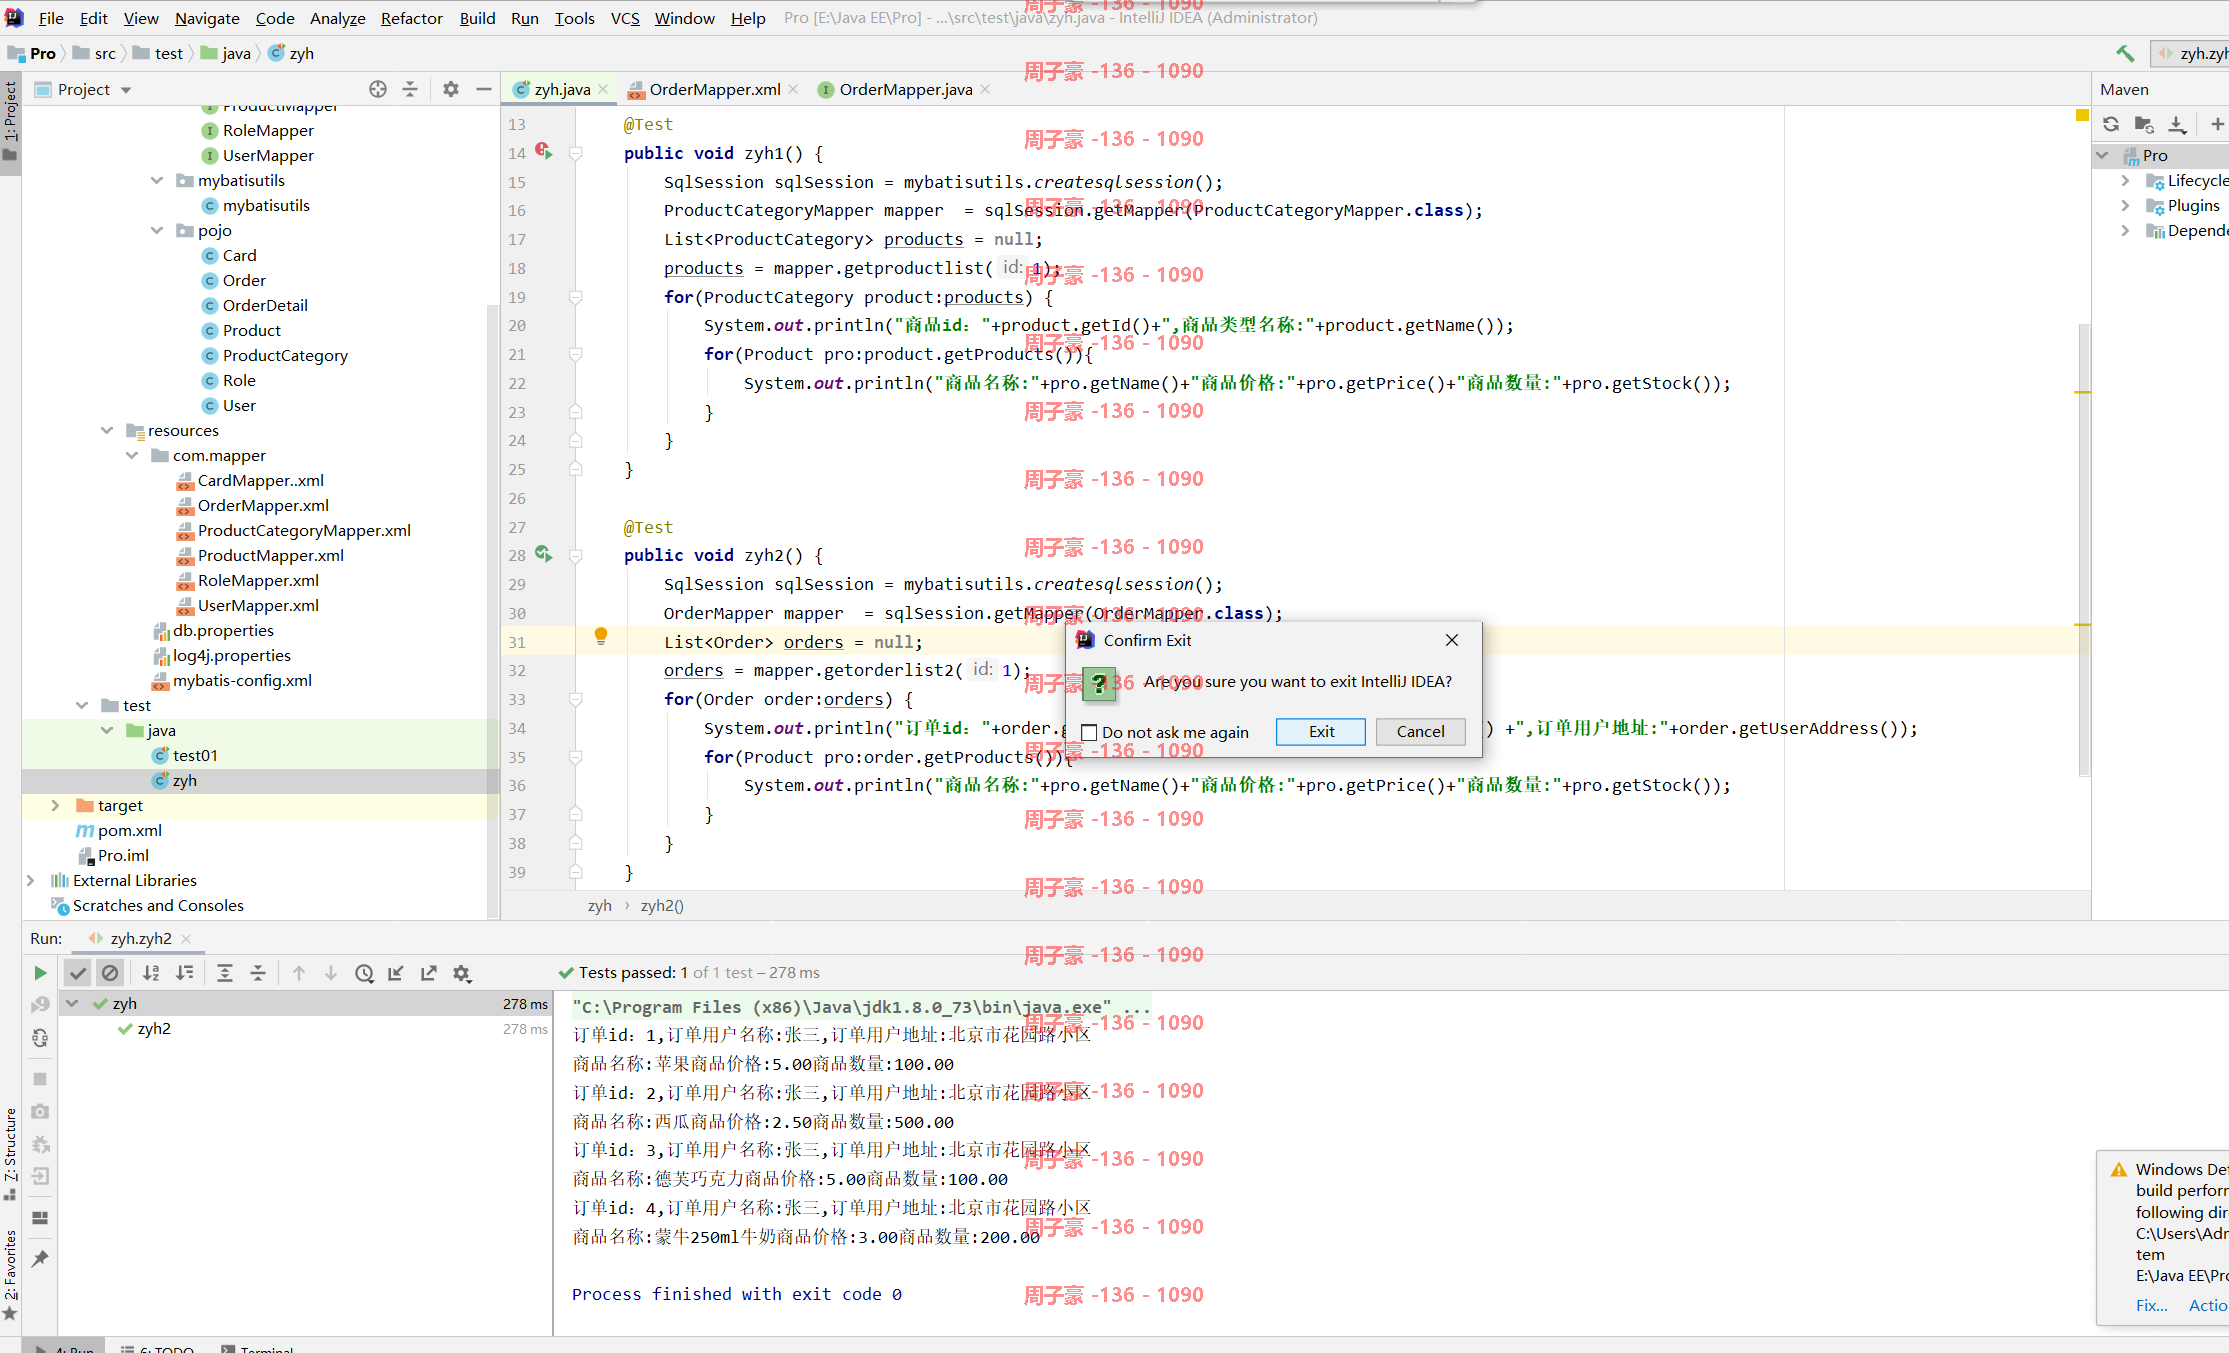Expand Maven Lifecycle node
The width and height of the screenshot is (2229, 1353).
(2125, 180)
